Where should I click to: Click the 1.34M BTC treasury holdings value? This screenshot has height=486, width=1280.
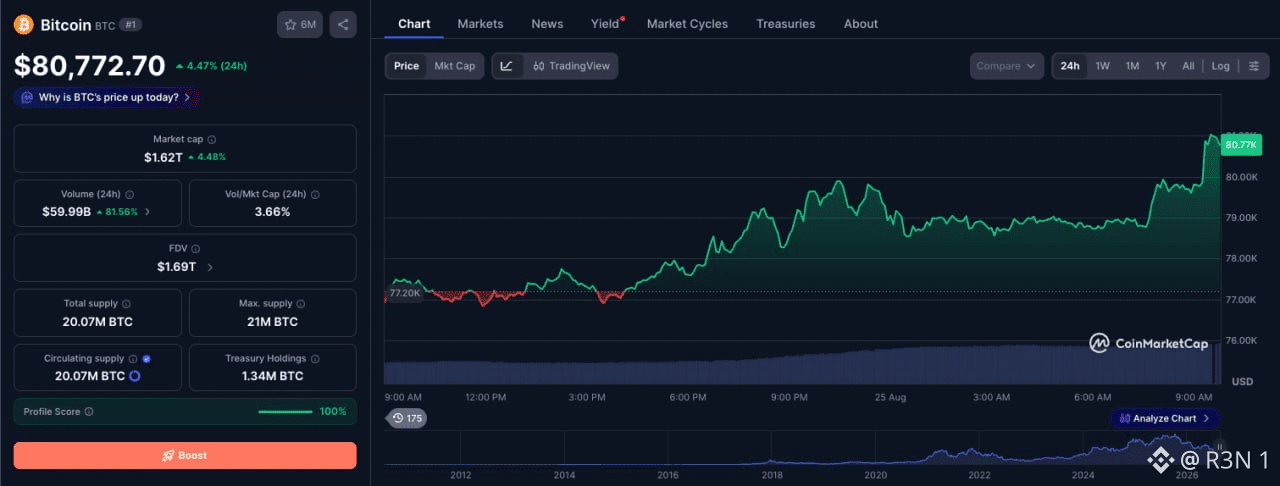pyautogui.click(x=272, y=376)
